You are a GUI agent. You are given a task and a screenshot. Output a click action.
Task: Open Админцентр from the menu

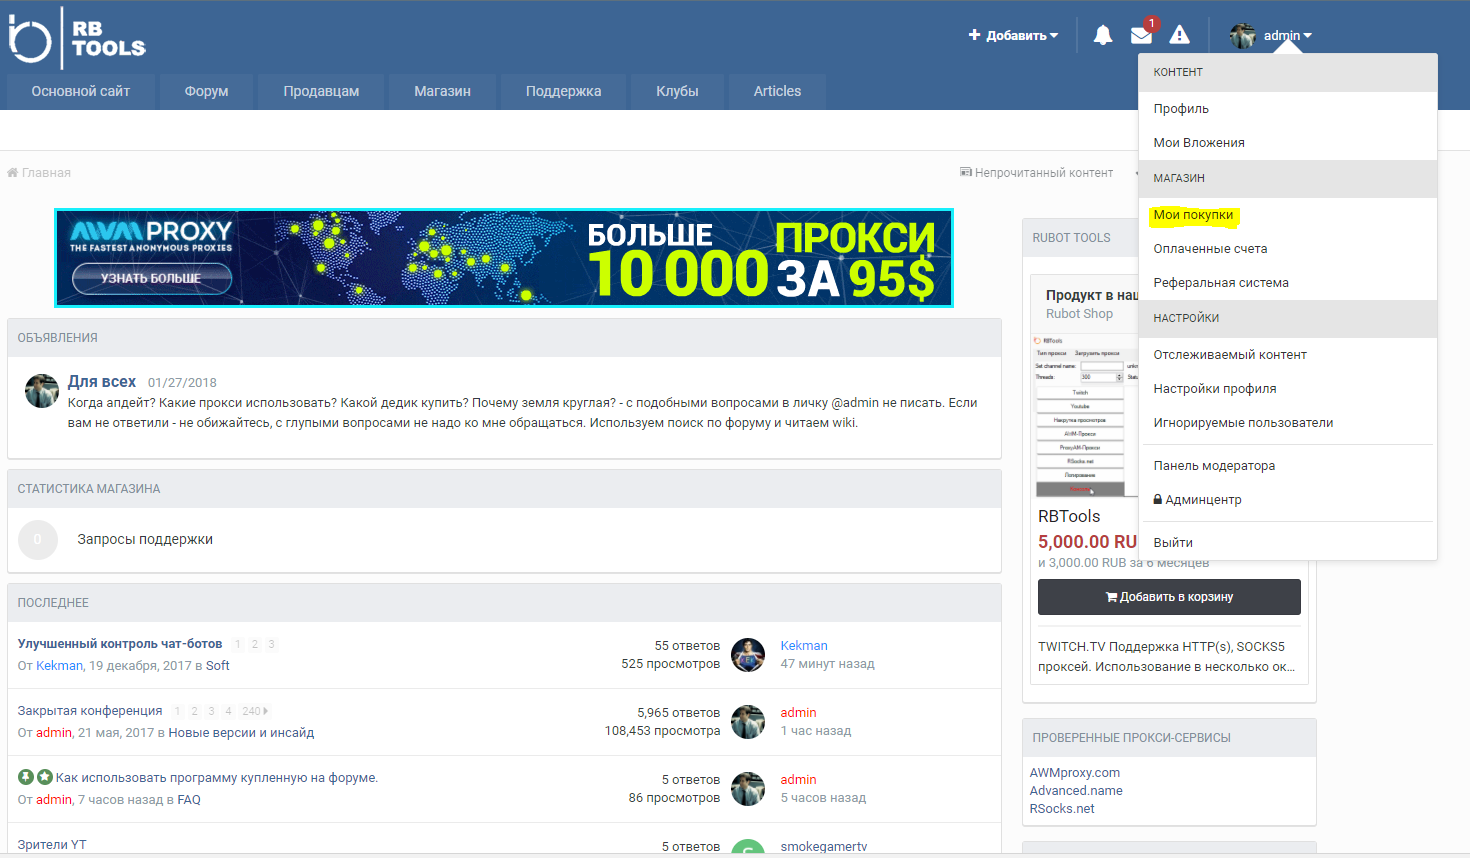coord(1202,500)
